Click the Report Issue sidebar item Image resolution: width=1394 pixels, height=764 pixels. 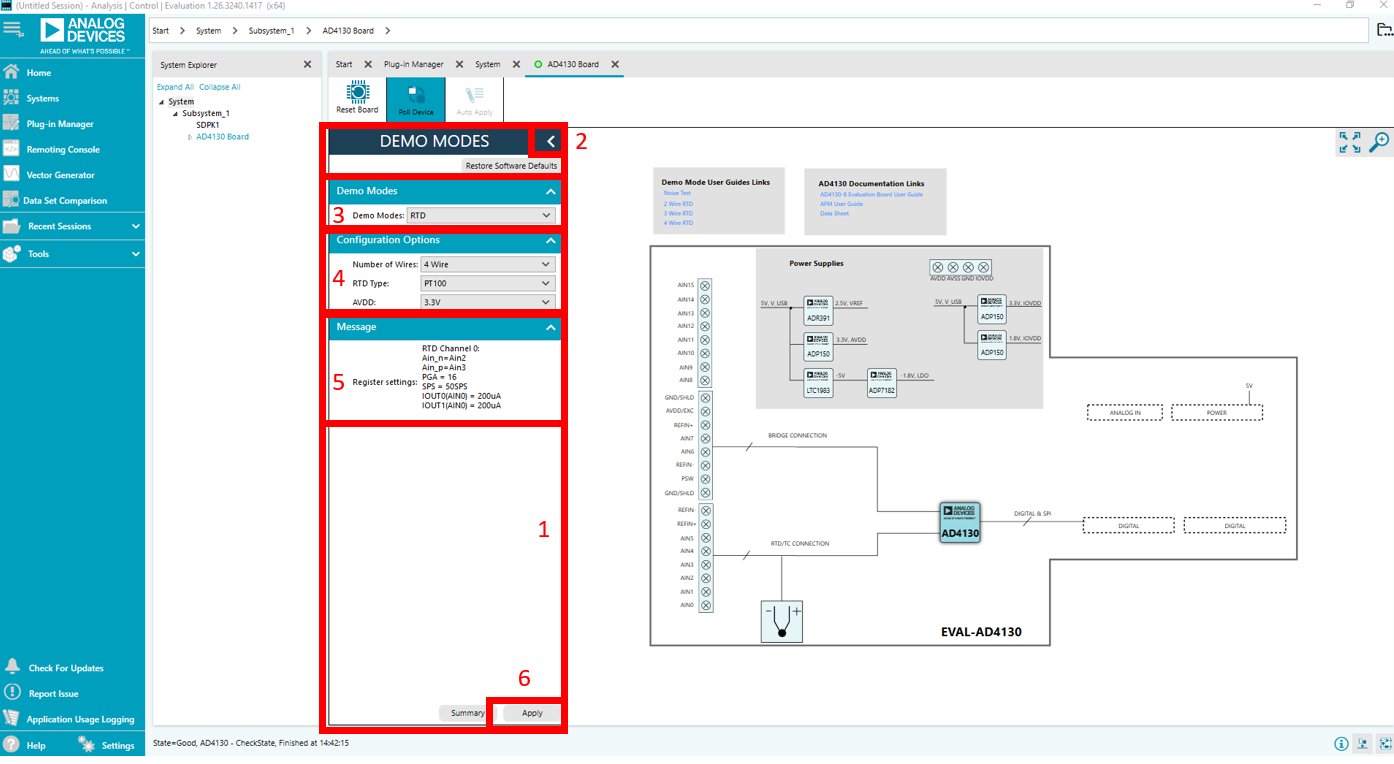coord(53,693)
